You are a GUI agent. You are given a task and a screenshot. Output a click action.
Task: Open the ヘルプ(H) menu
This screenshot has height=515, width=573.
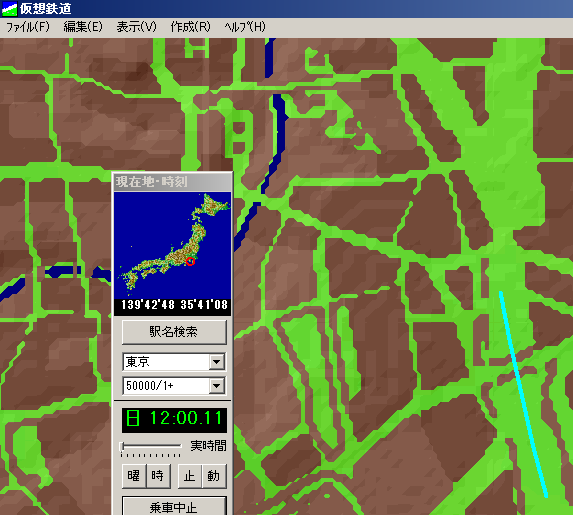244,27
